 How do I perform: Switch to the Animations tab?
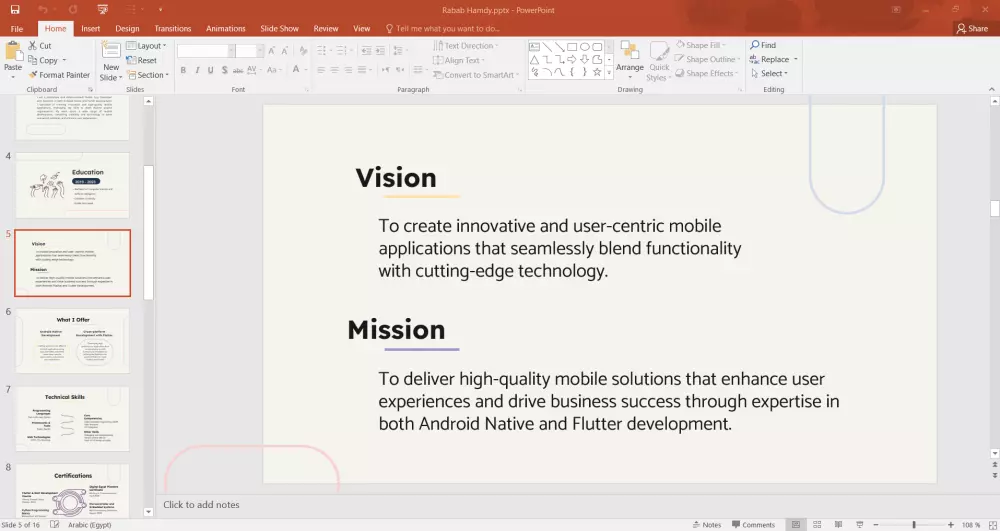pyautogui.click(x=226, y=29)
